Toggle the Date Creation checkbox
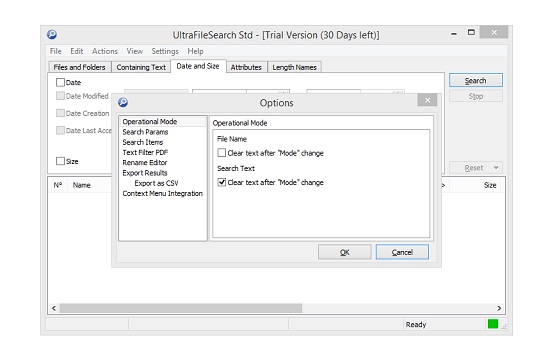The width and height of the screenshot is (550, 363). click(60, 113)
